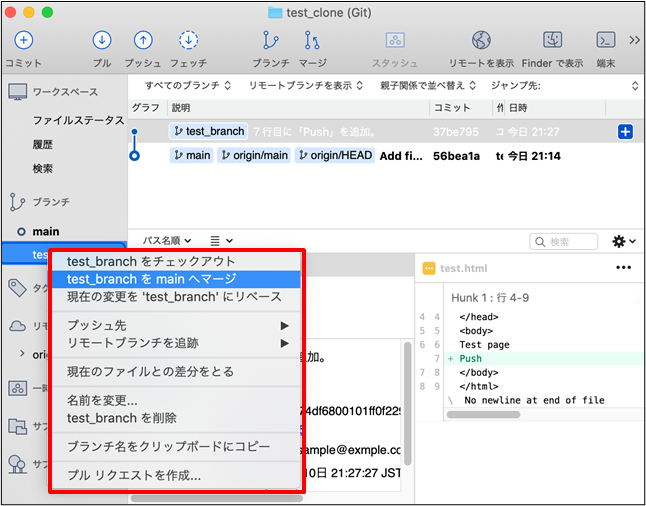Click the Push (プッシュ) toolbar icon

tap(143, 40)
